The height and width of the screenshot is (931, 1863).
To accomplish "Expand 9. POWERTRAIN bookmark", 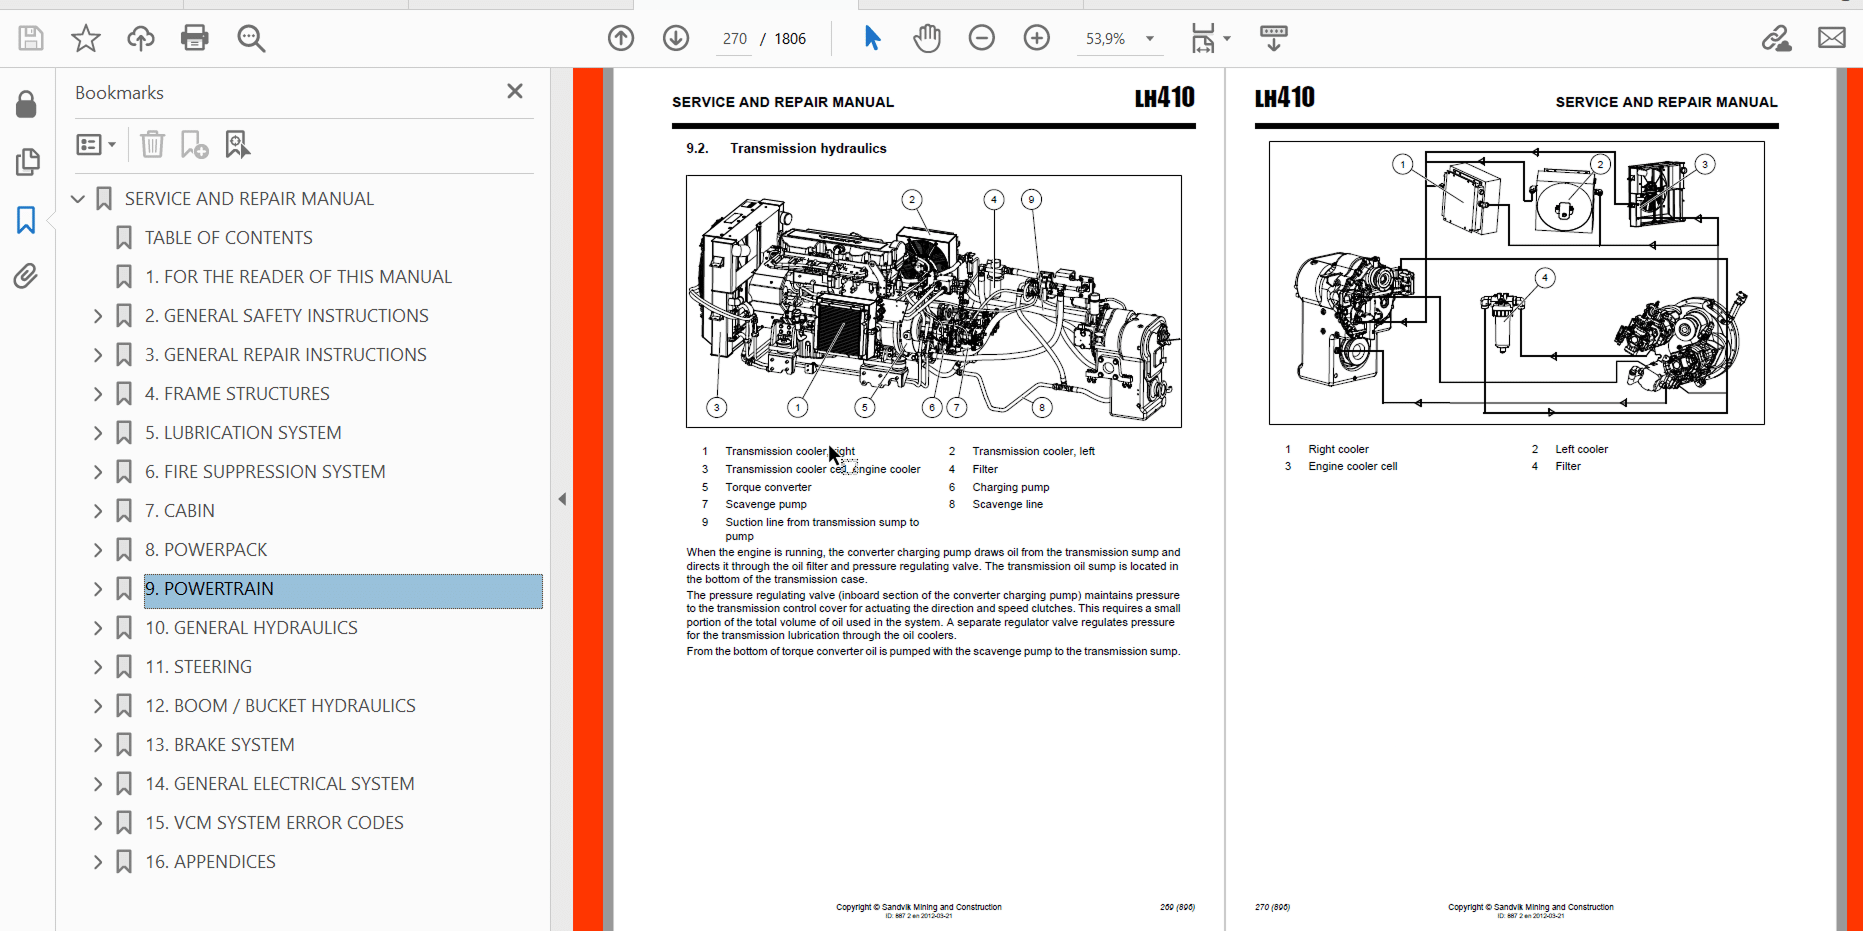I will pyautogui.click(x=98, y=589).
